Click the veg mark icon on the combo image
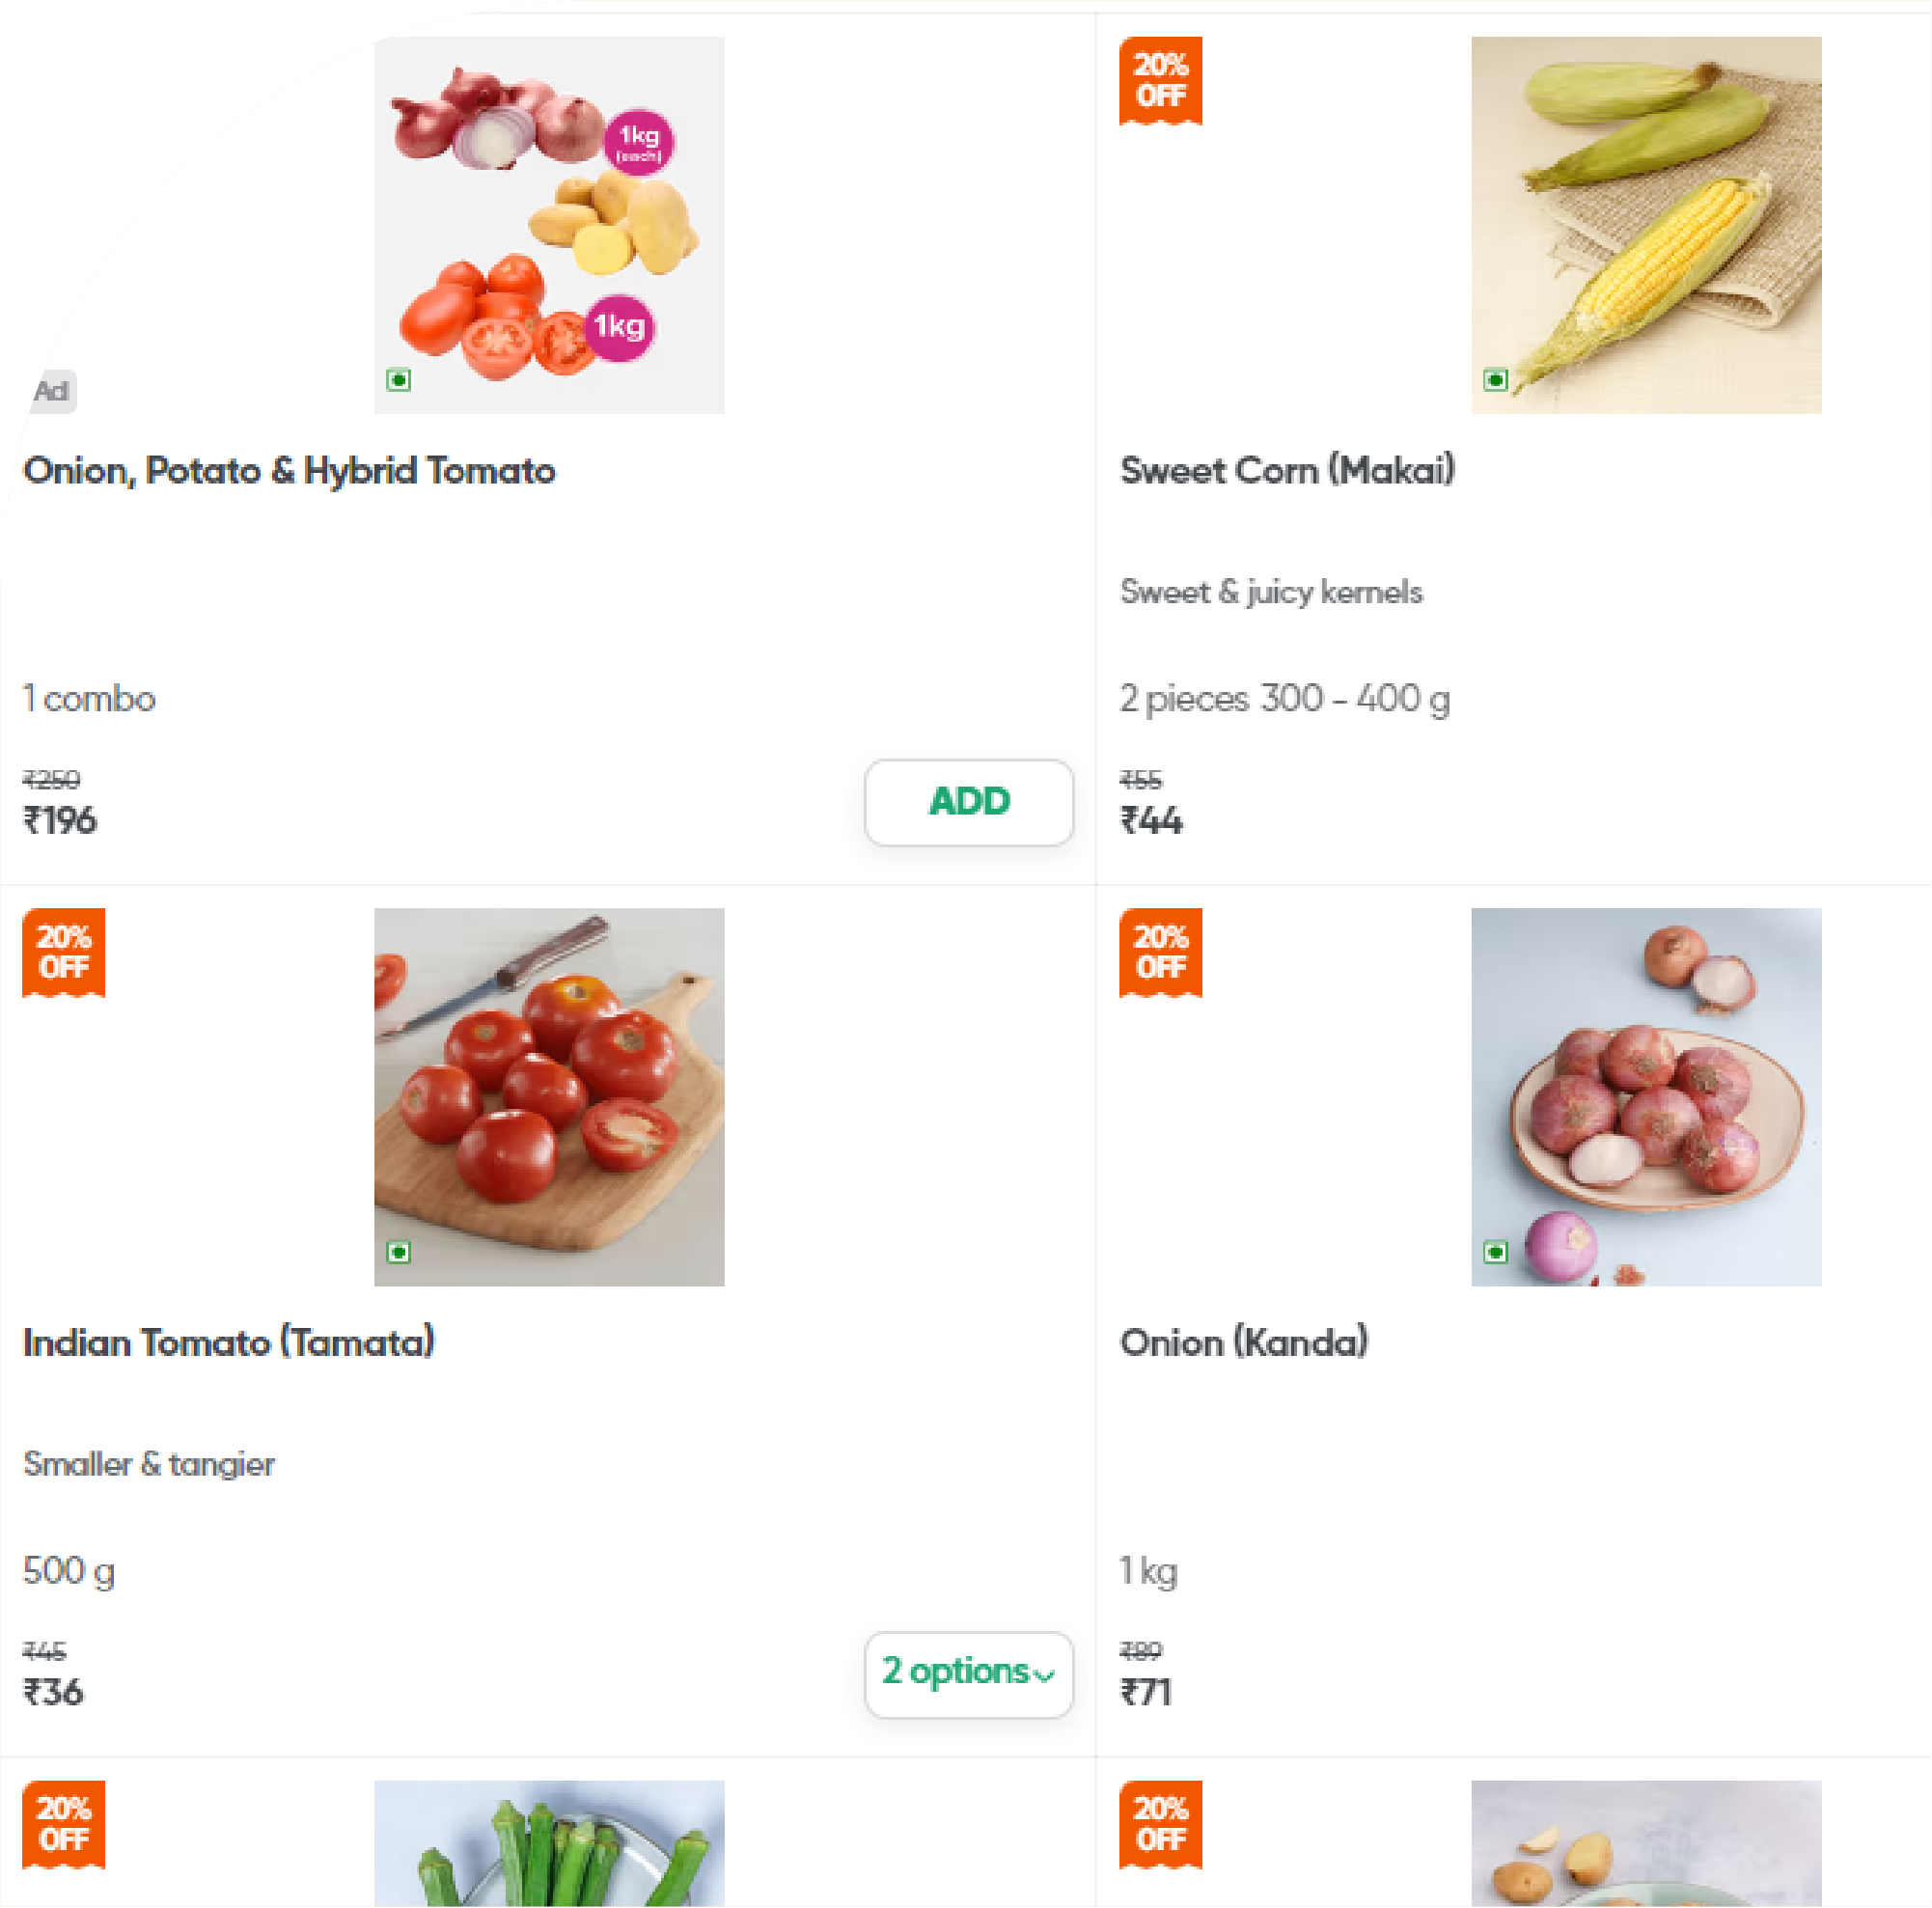The width and height of the screenshot is (1932, 1908). point(398,380)
